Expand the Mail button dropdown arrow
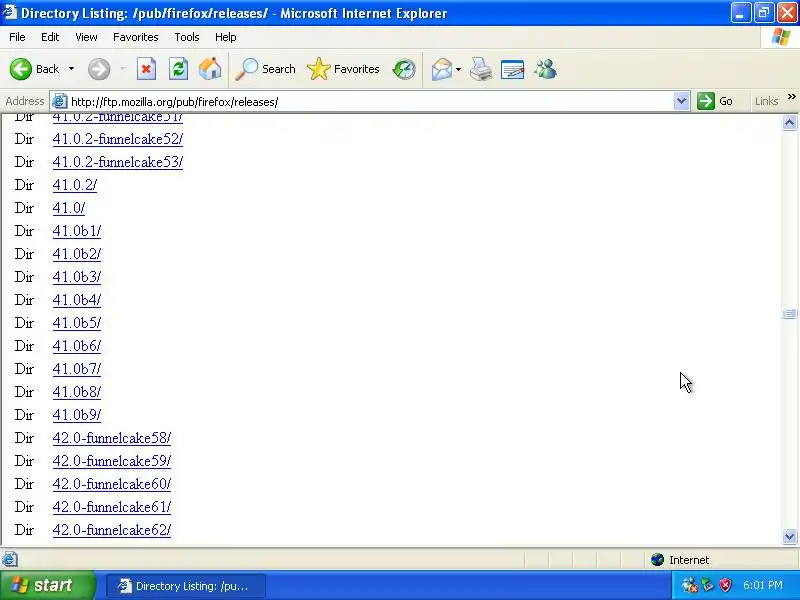The width and height of the screenshot is (800, 600). [x=458, y=69]
